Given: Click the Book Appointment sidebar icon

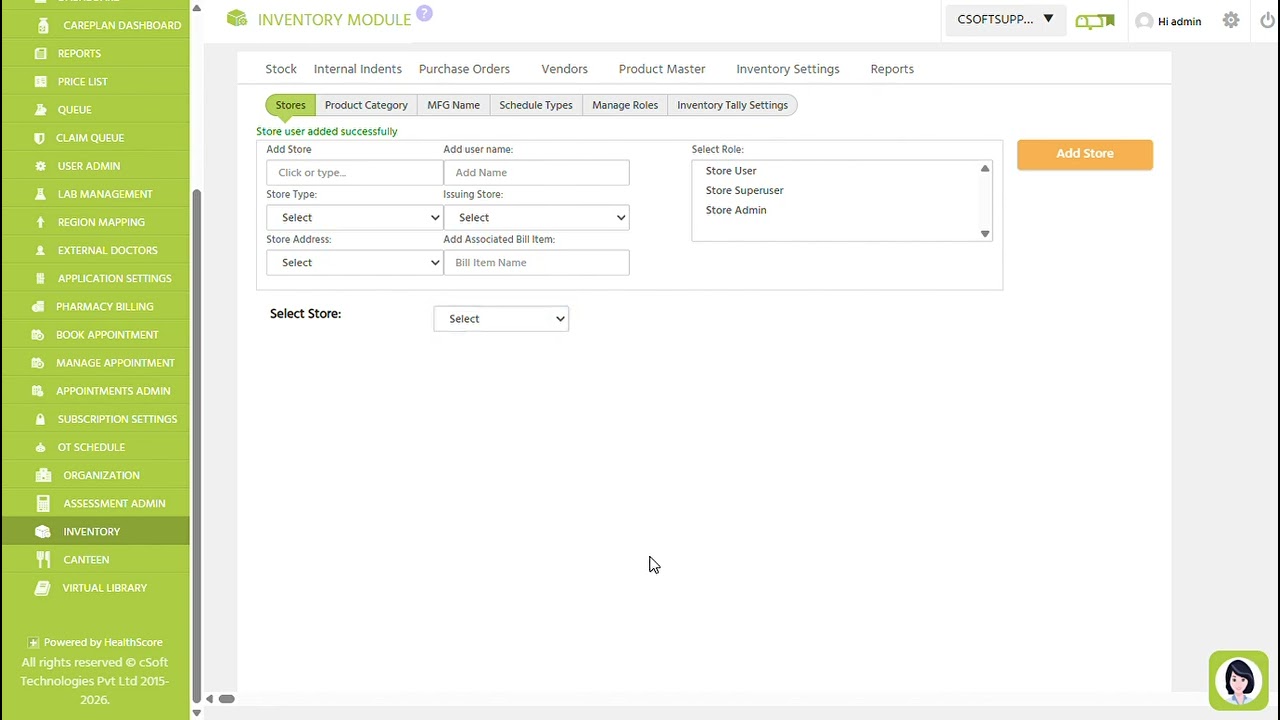Looking at the screenshot, I should pyautogui.click(x=38, y=334).
